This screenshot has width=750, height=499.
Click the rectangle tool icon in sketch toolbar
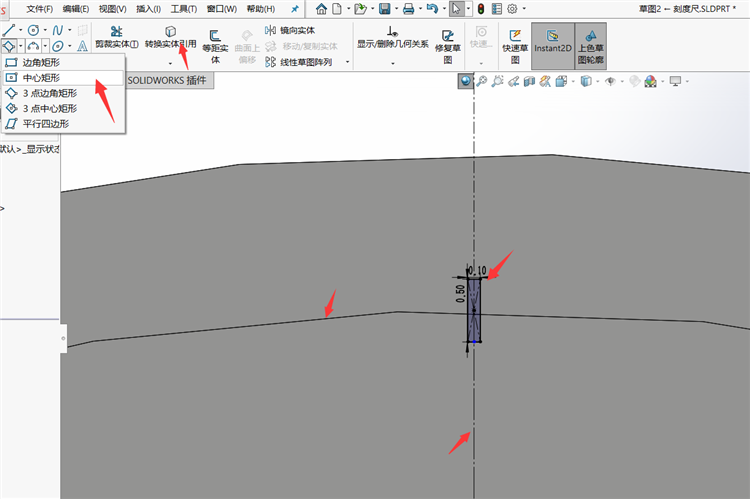click(9, 46)
